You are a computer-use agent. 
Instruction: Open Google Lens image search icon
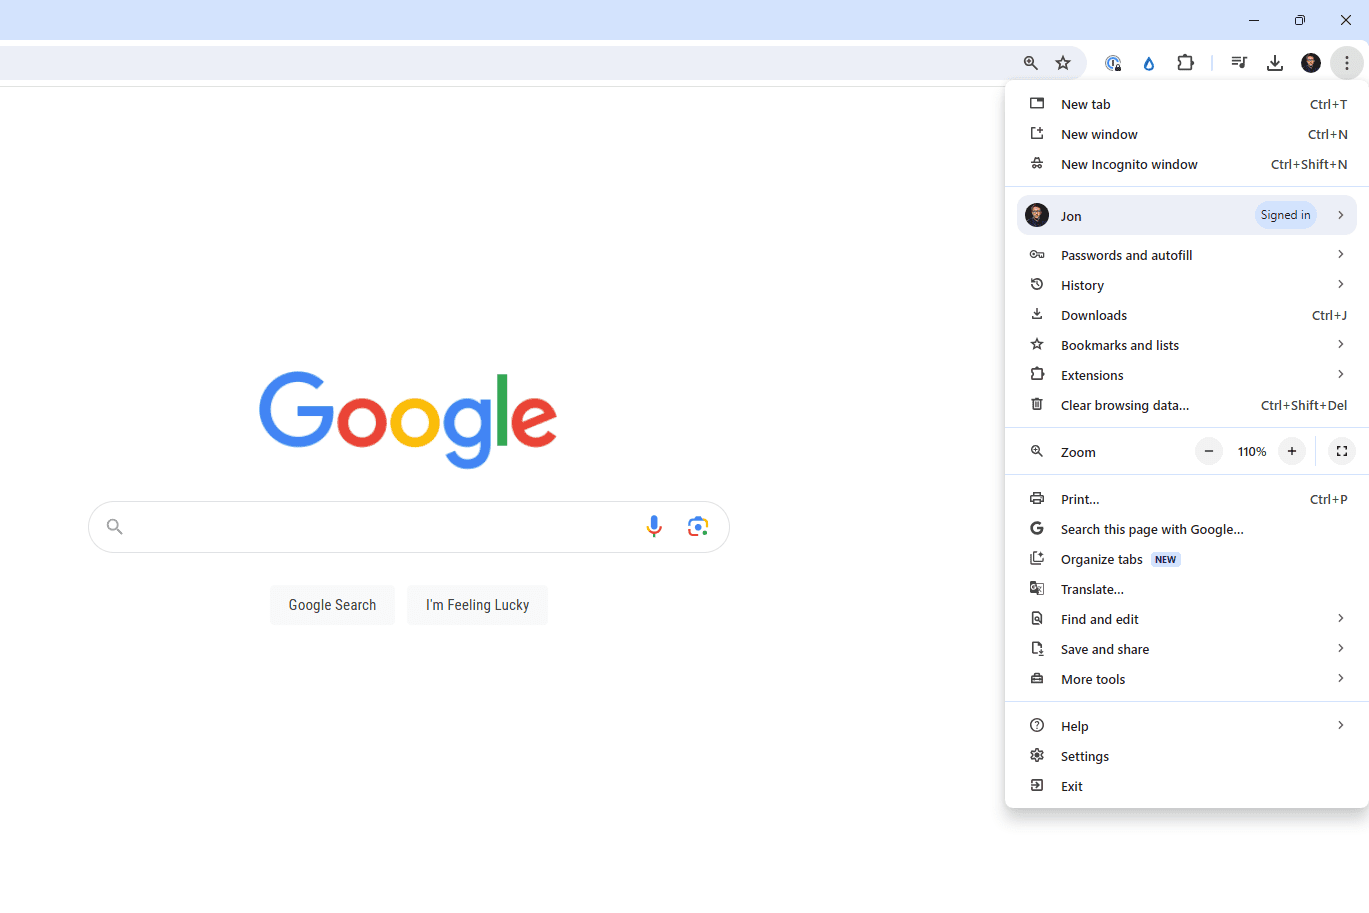tap(698, 527)
